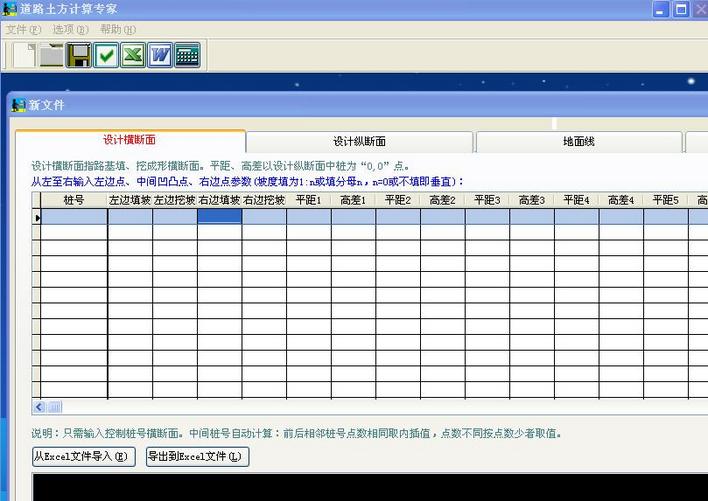Click the table's left scroll arrow

pyautogui.click(x=39, y=407)
